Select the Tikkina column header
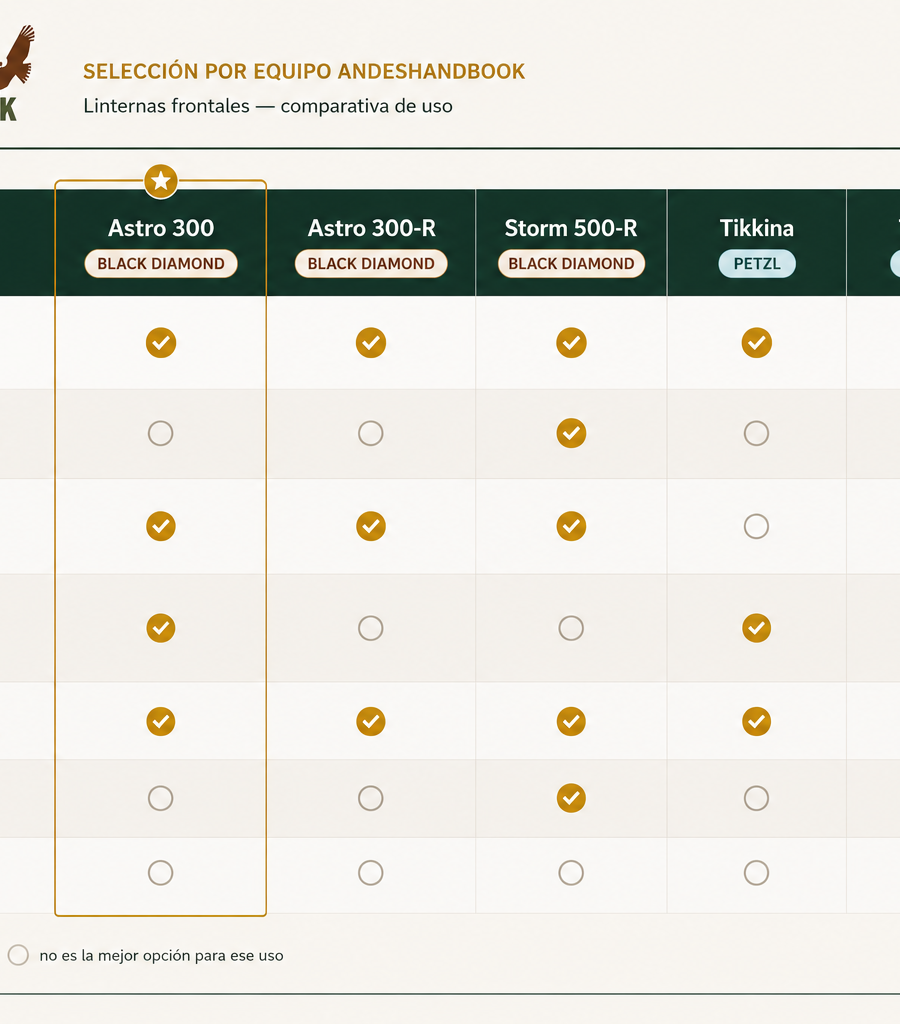Viewport: 900px width, 1024px height. [756, 243]
